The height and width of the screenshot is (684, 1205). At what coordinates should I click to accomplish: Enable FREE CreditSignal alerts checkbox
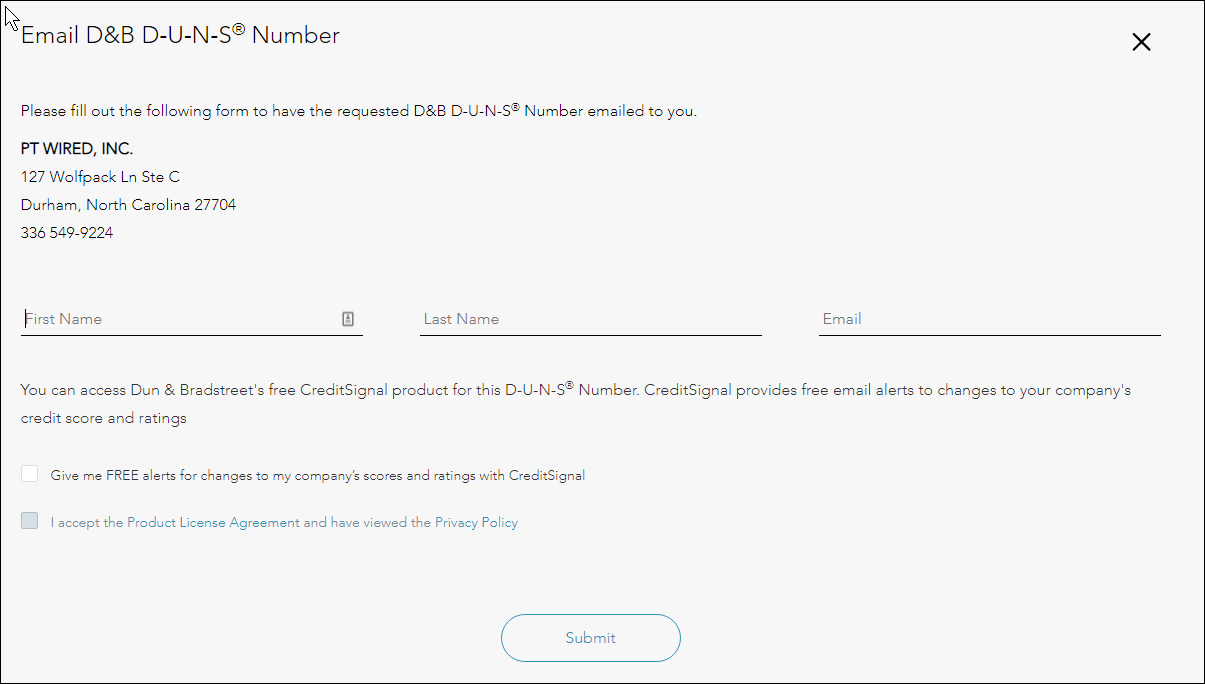coord(30,474)
